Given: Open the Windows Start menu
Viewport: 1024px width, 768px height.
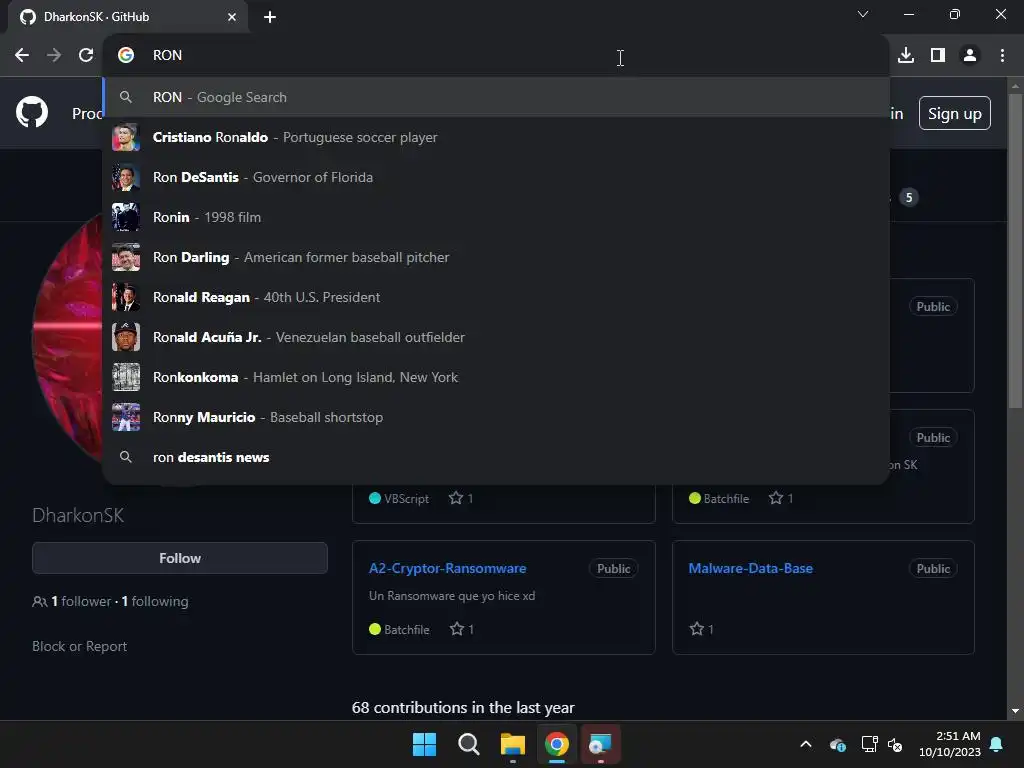Looking at the screenshot, I should [424, 744].
